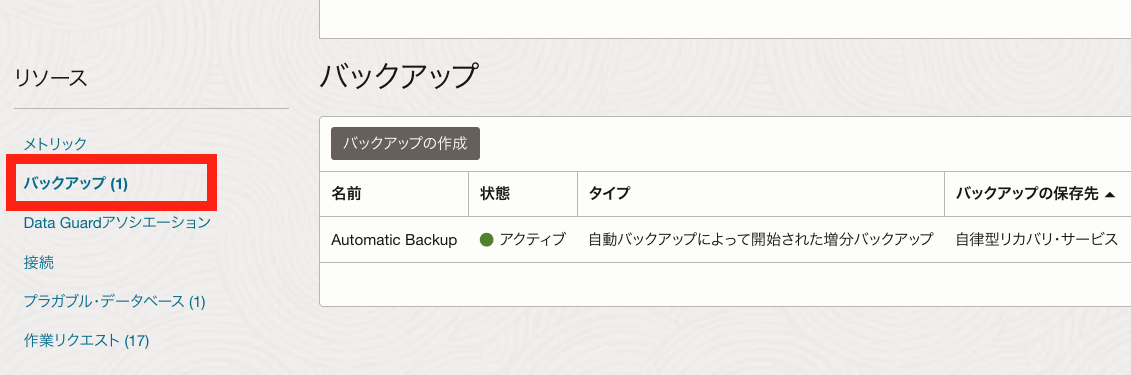Click the large バックアップ section heading

398,76
